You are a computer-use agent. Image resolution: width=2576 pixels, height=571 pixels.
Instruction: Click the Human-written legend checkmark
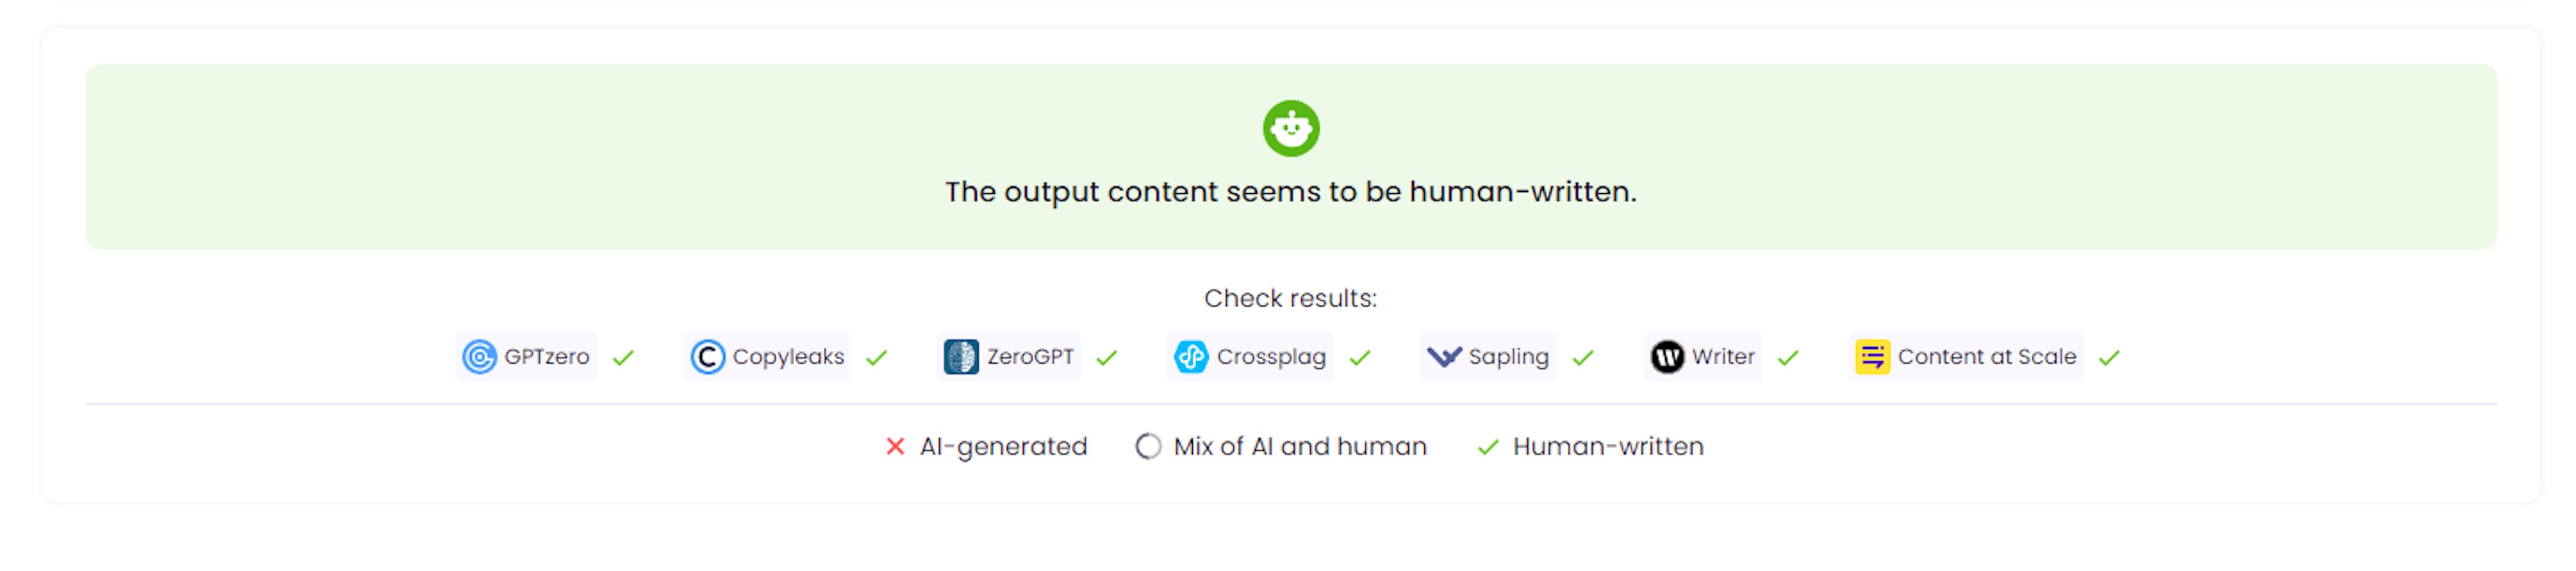tap(1488, 447)
